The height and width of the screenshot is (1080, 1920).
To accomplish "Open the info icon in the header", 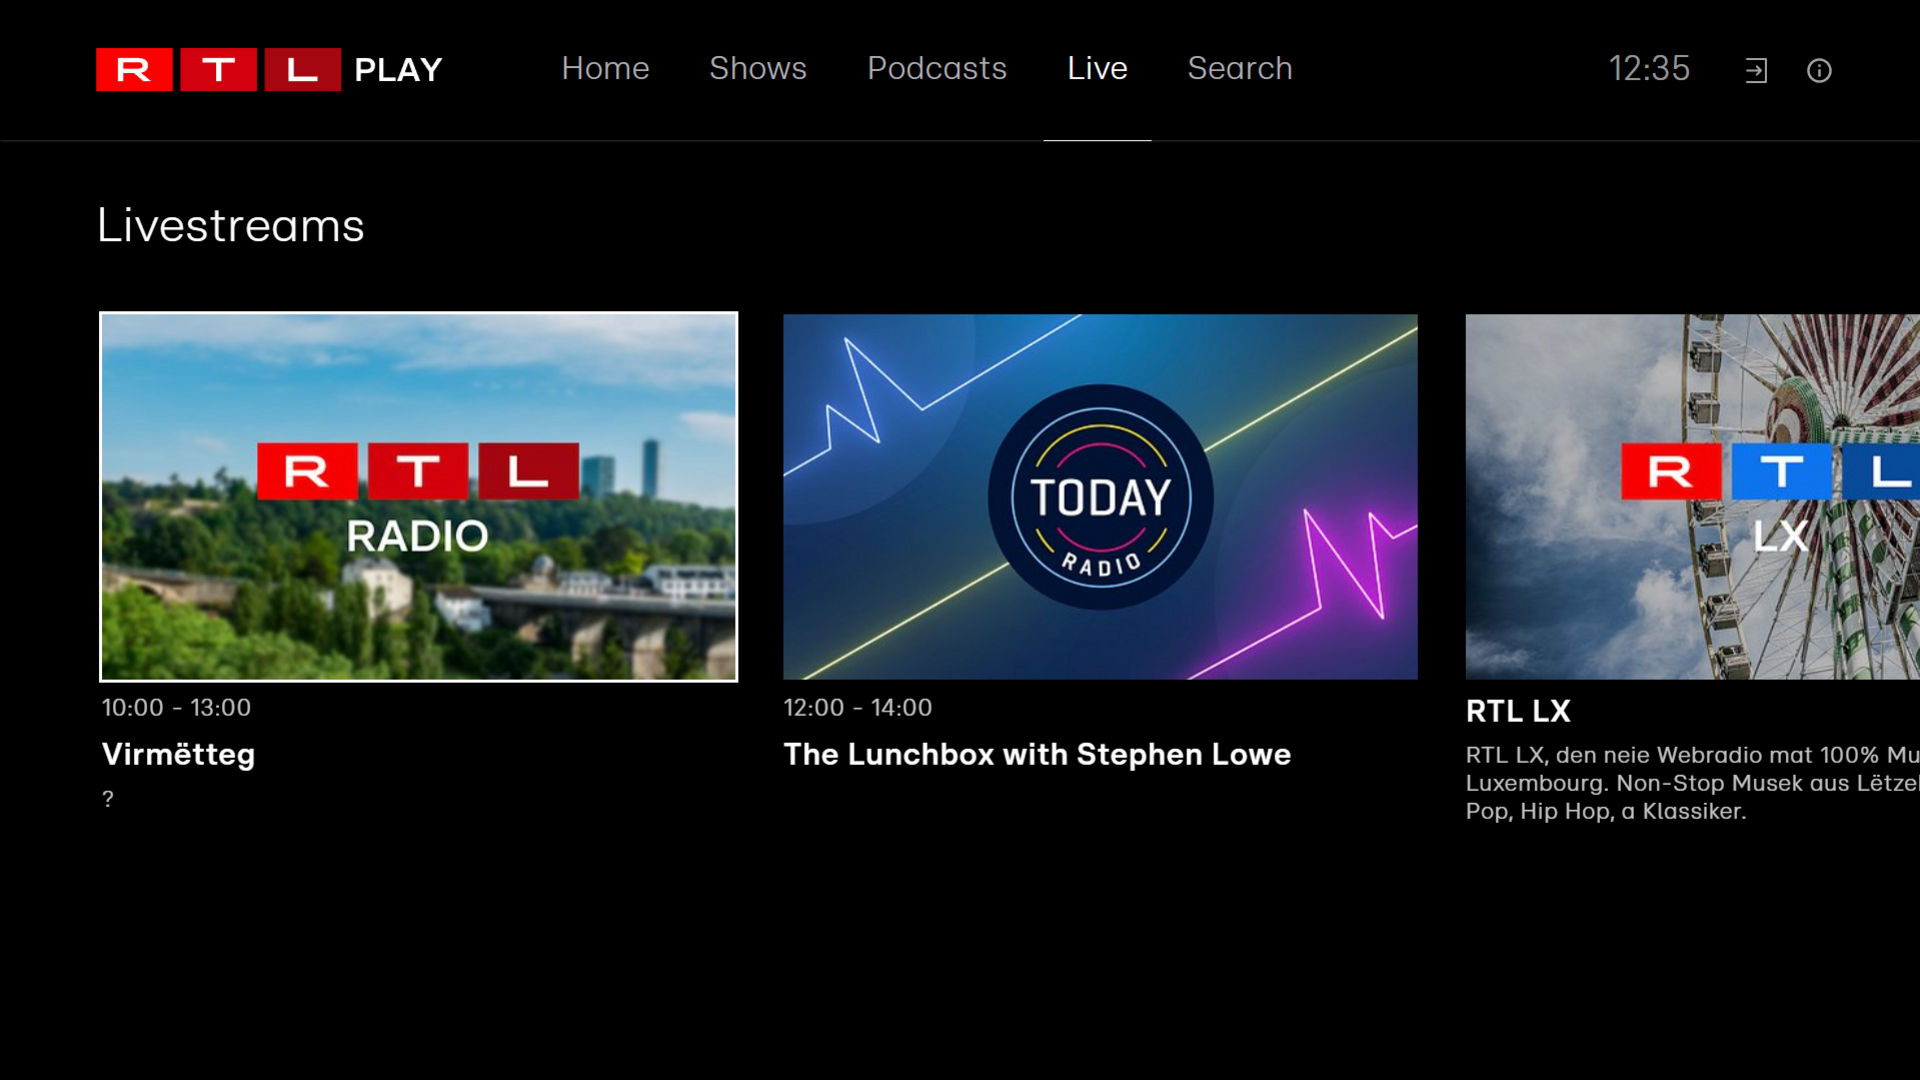I will point(1819,70).
